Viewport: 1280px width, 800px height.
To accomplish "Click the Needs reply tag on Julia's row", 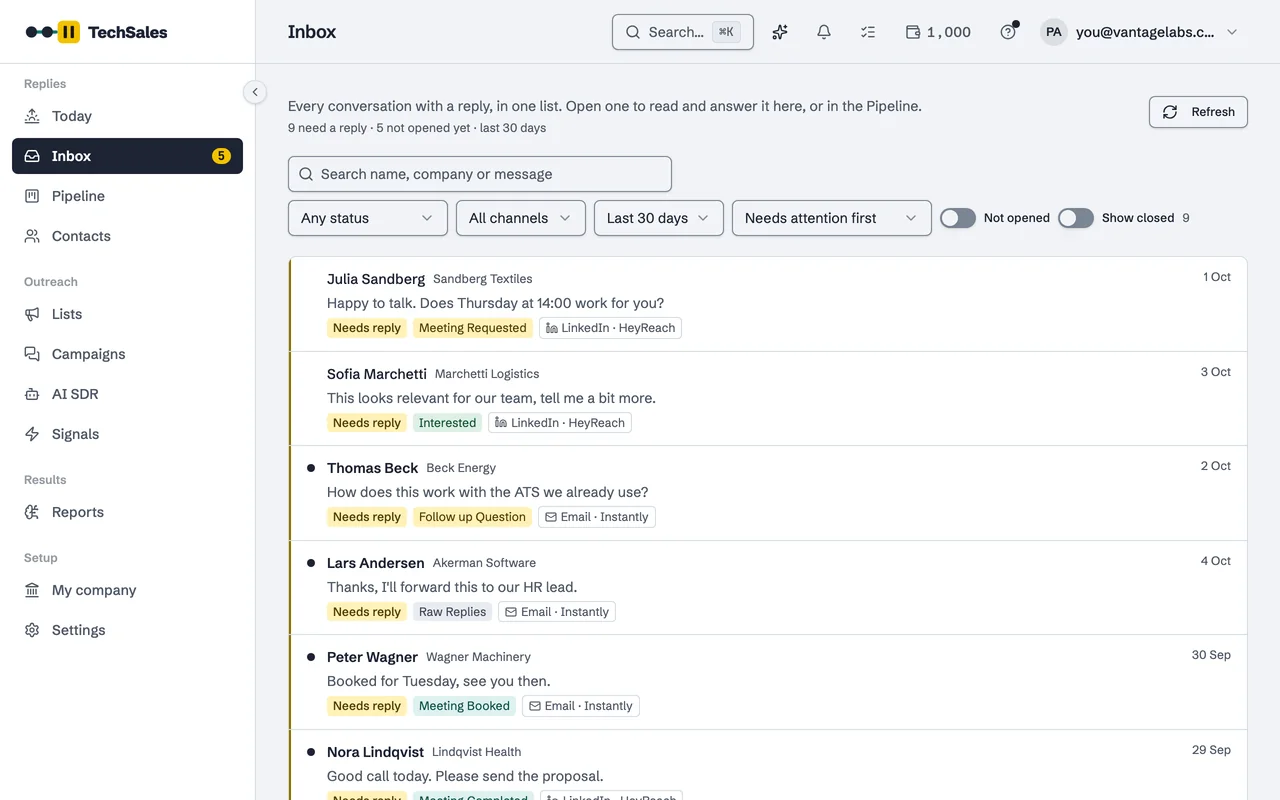I will tap(367, 328).
